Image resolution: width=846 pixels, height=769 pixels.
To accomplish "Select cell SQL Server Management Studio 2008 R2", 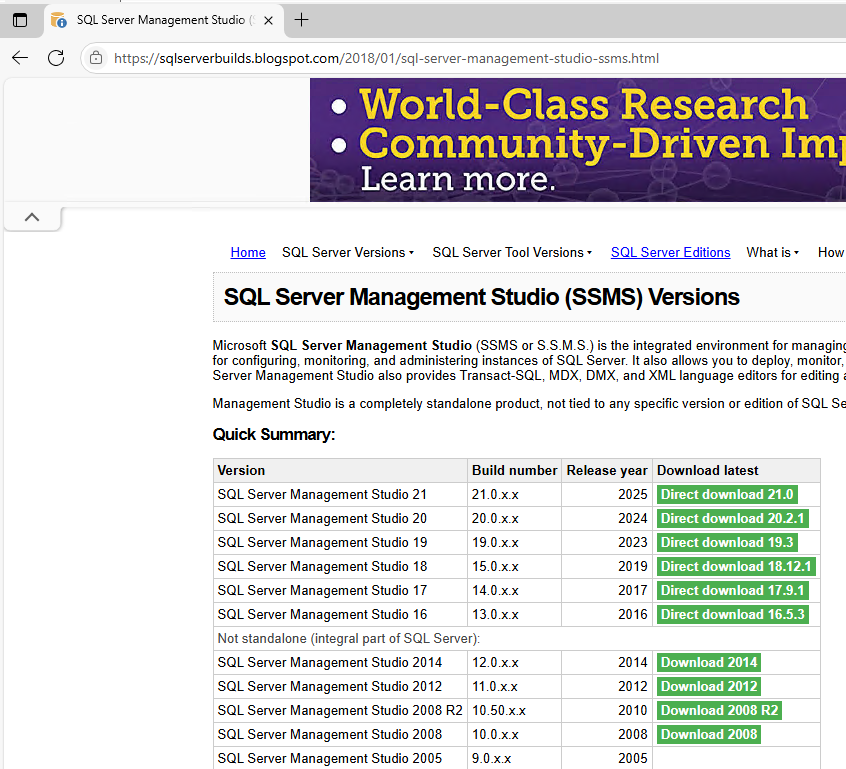I will coord(340,711).
